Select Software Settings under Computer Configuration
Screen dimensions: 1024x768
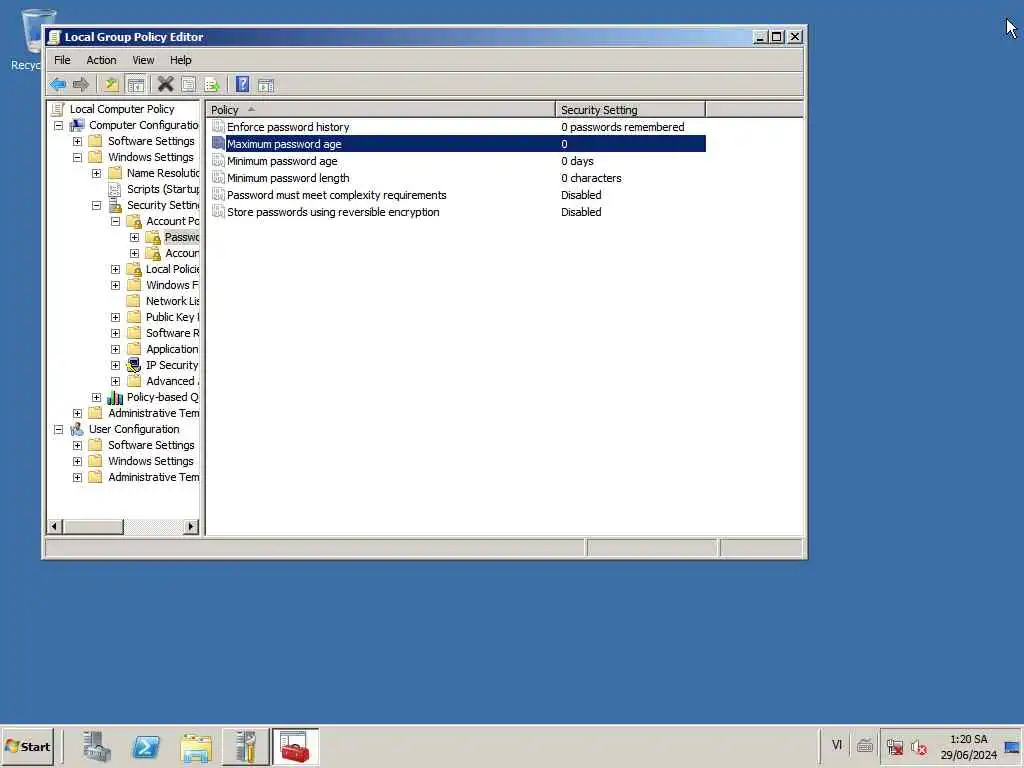[x=151, y=141]
